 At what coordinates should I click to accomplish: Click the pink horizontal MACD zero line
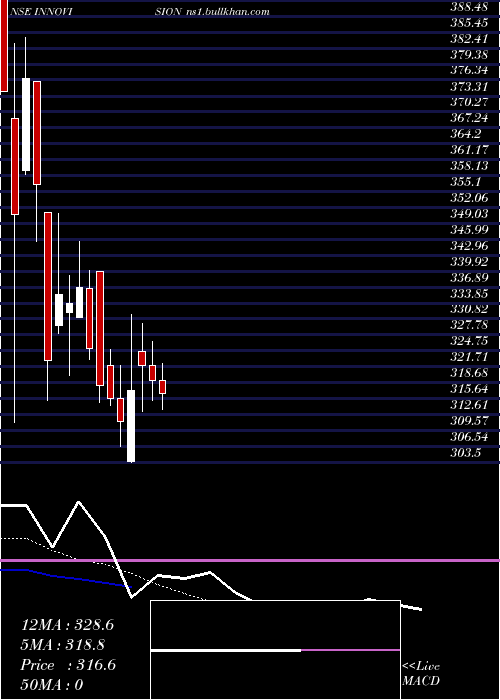coord(250,560)
